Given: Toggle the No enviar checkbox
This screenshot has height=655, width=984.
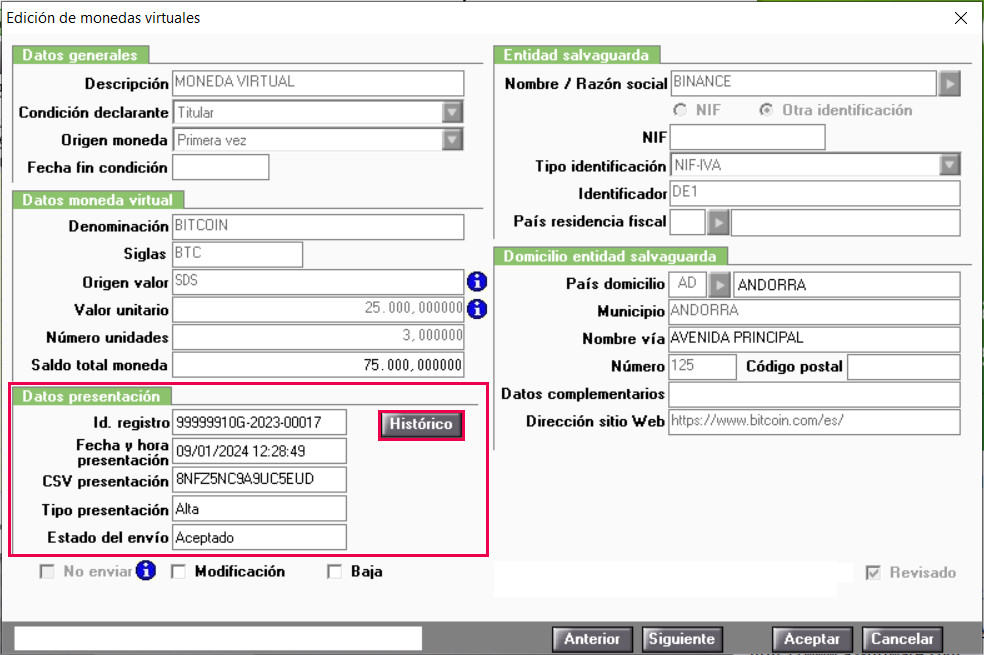Looking at the screenshot, I should coord(47,572).
